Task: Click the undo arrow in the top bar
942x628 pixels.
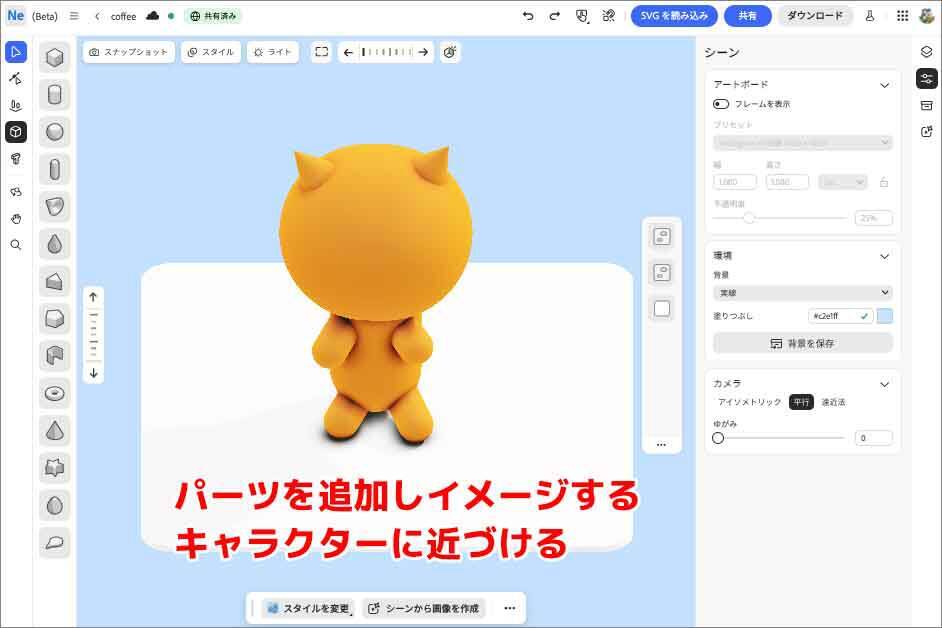Action: click(528, 16)
